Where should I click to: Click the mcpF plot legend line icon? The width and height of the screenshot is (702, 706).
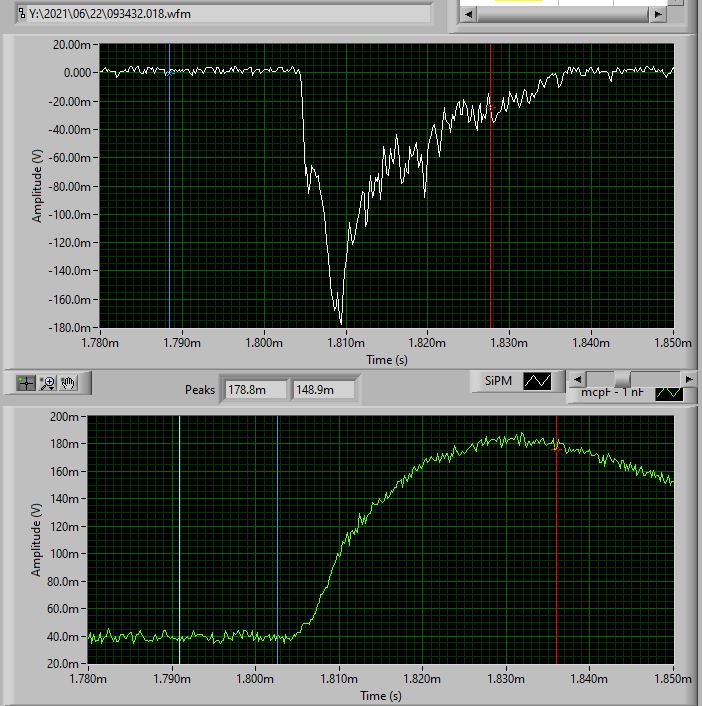point(669,393)
